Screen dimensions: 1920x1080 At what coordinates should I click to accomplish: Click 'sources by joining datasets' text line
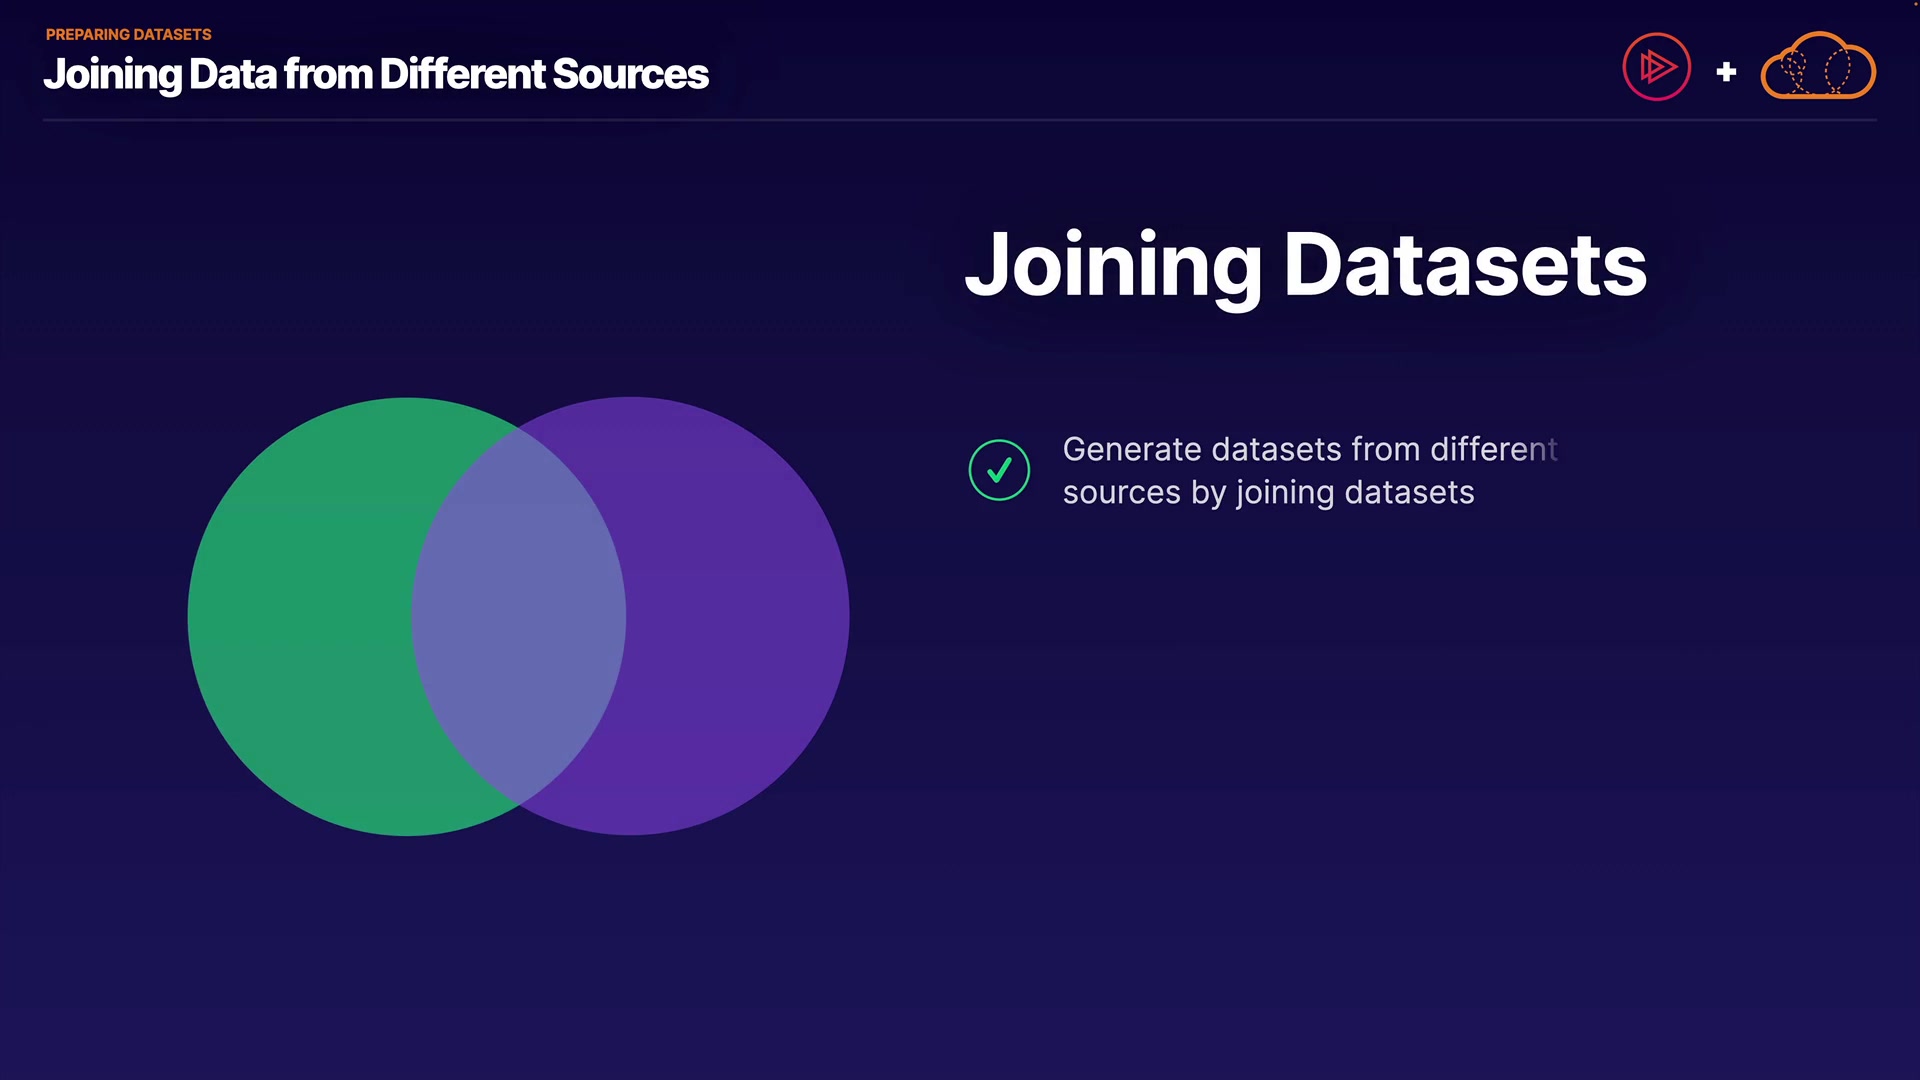[1268, 493]
